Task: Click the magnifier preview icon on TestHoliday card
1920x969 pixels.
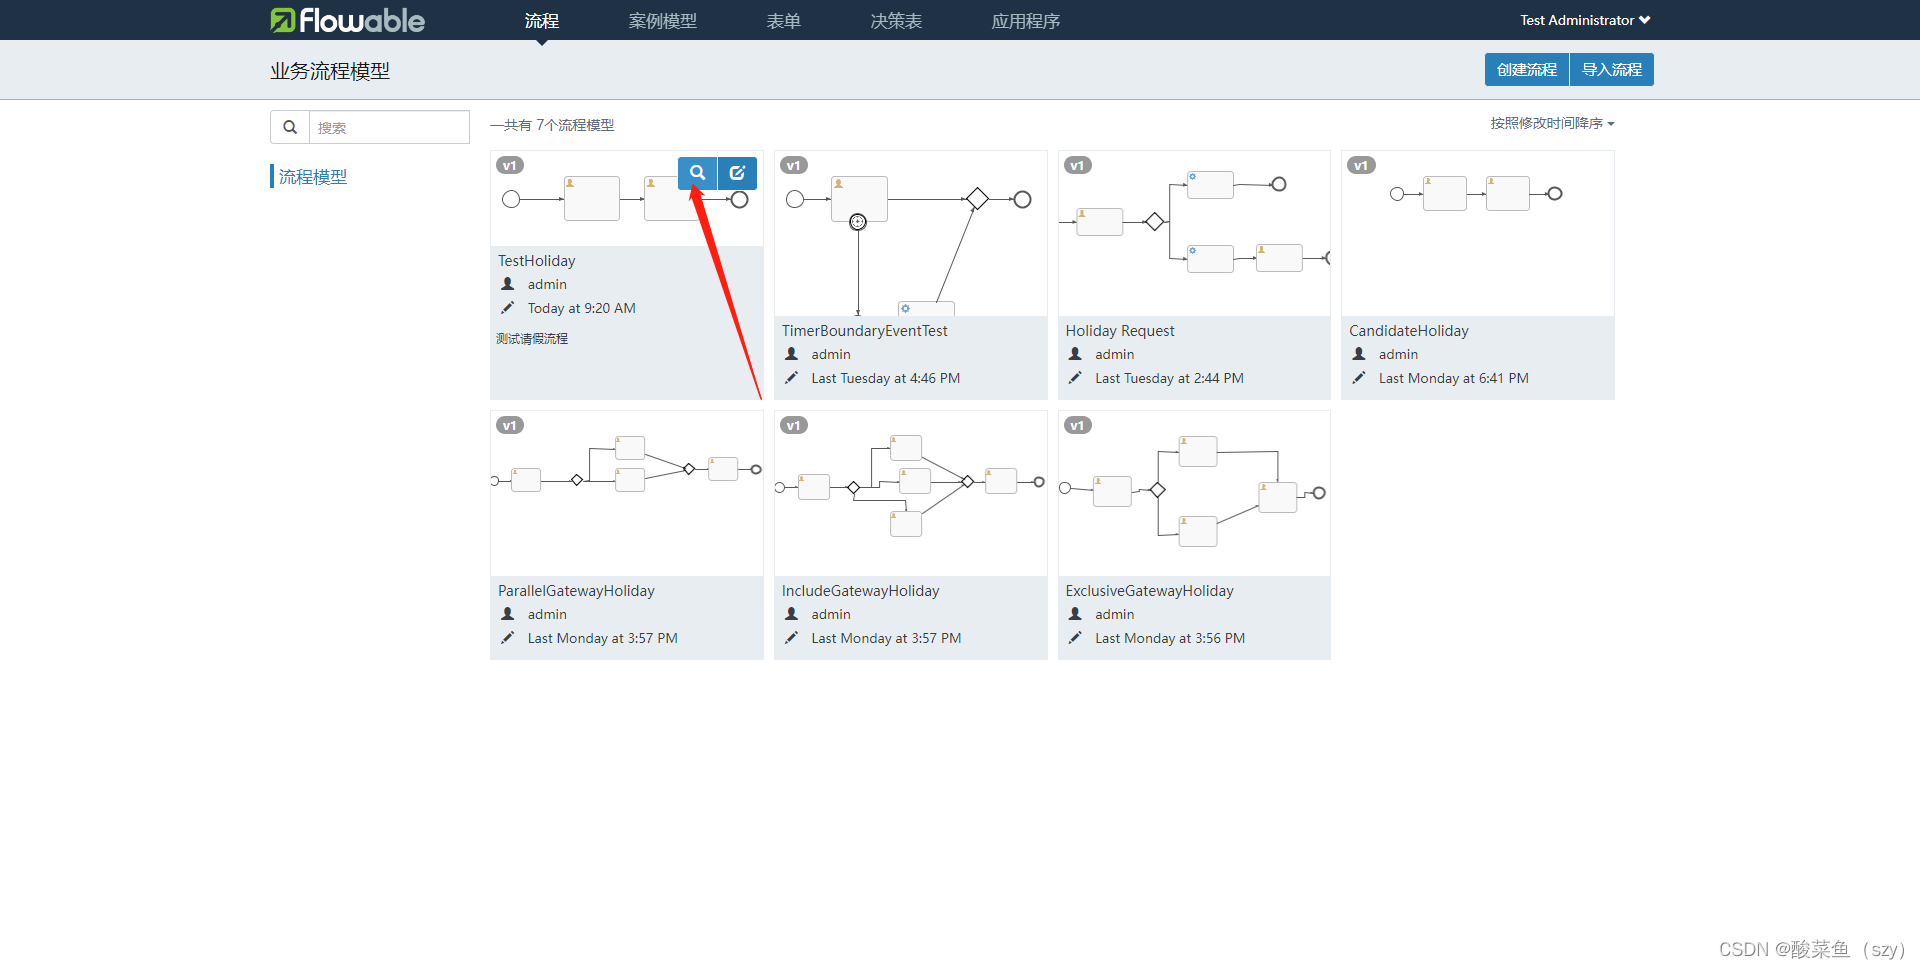Action: pyautogui.click(x=697, y=173)
